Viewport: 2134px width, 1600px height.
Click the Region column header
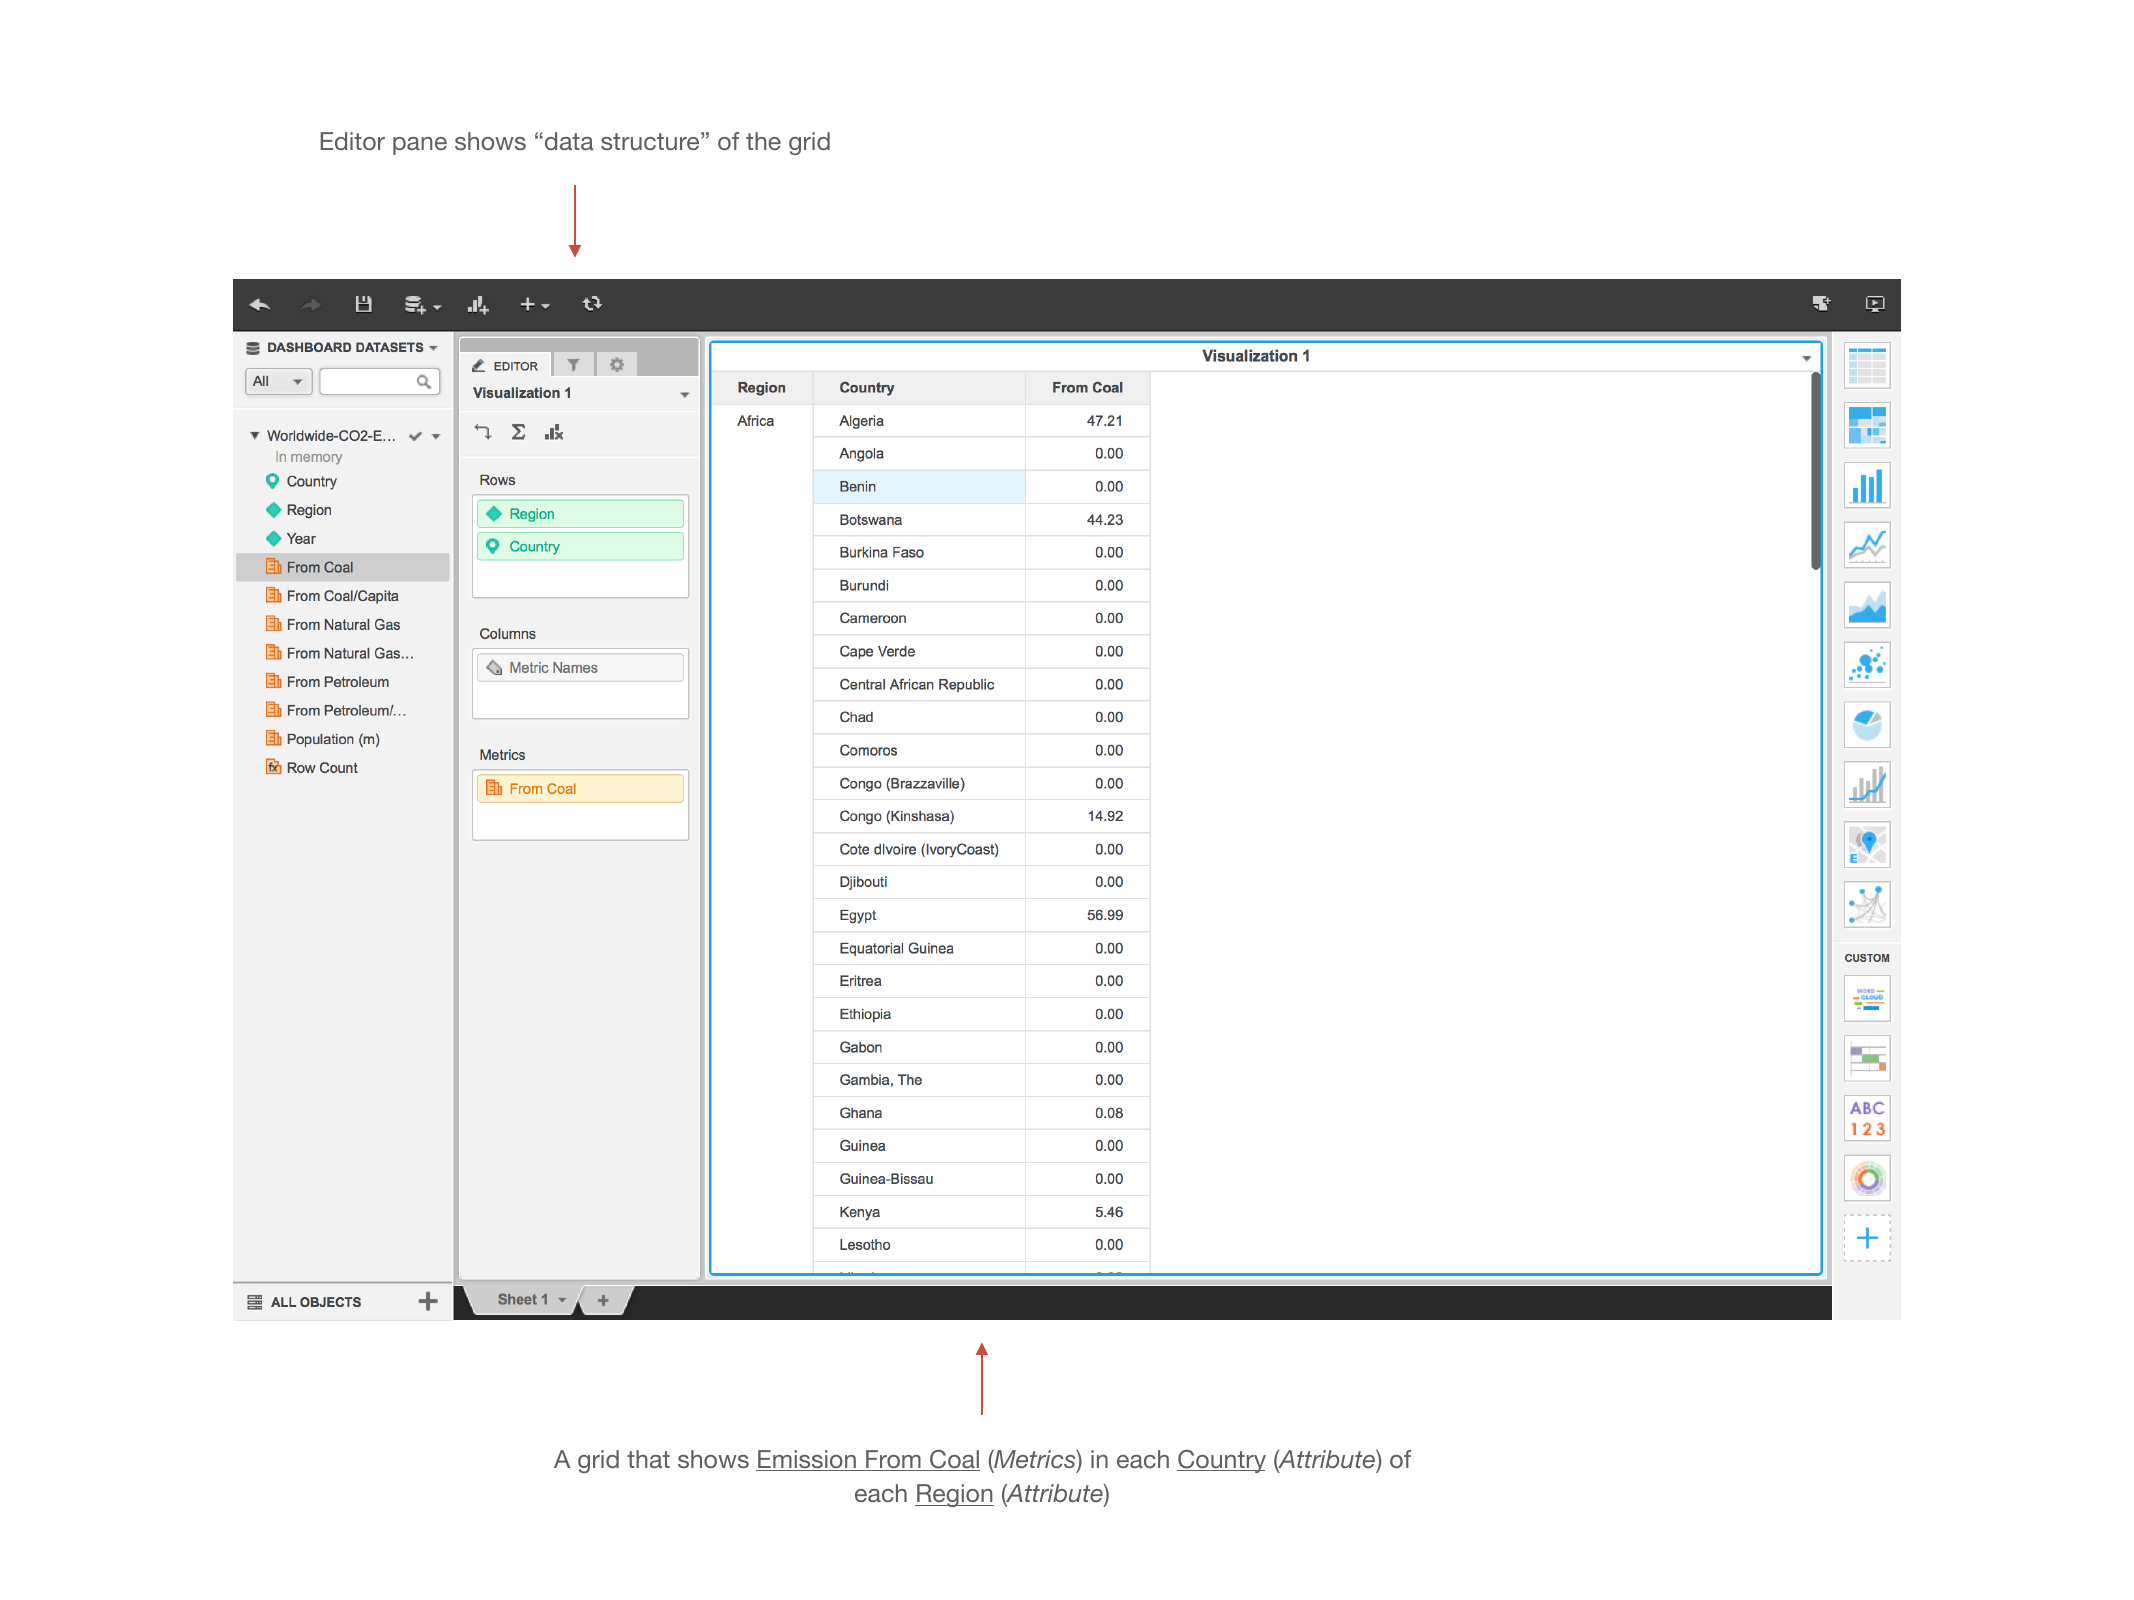point(761,388)
